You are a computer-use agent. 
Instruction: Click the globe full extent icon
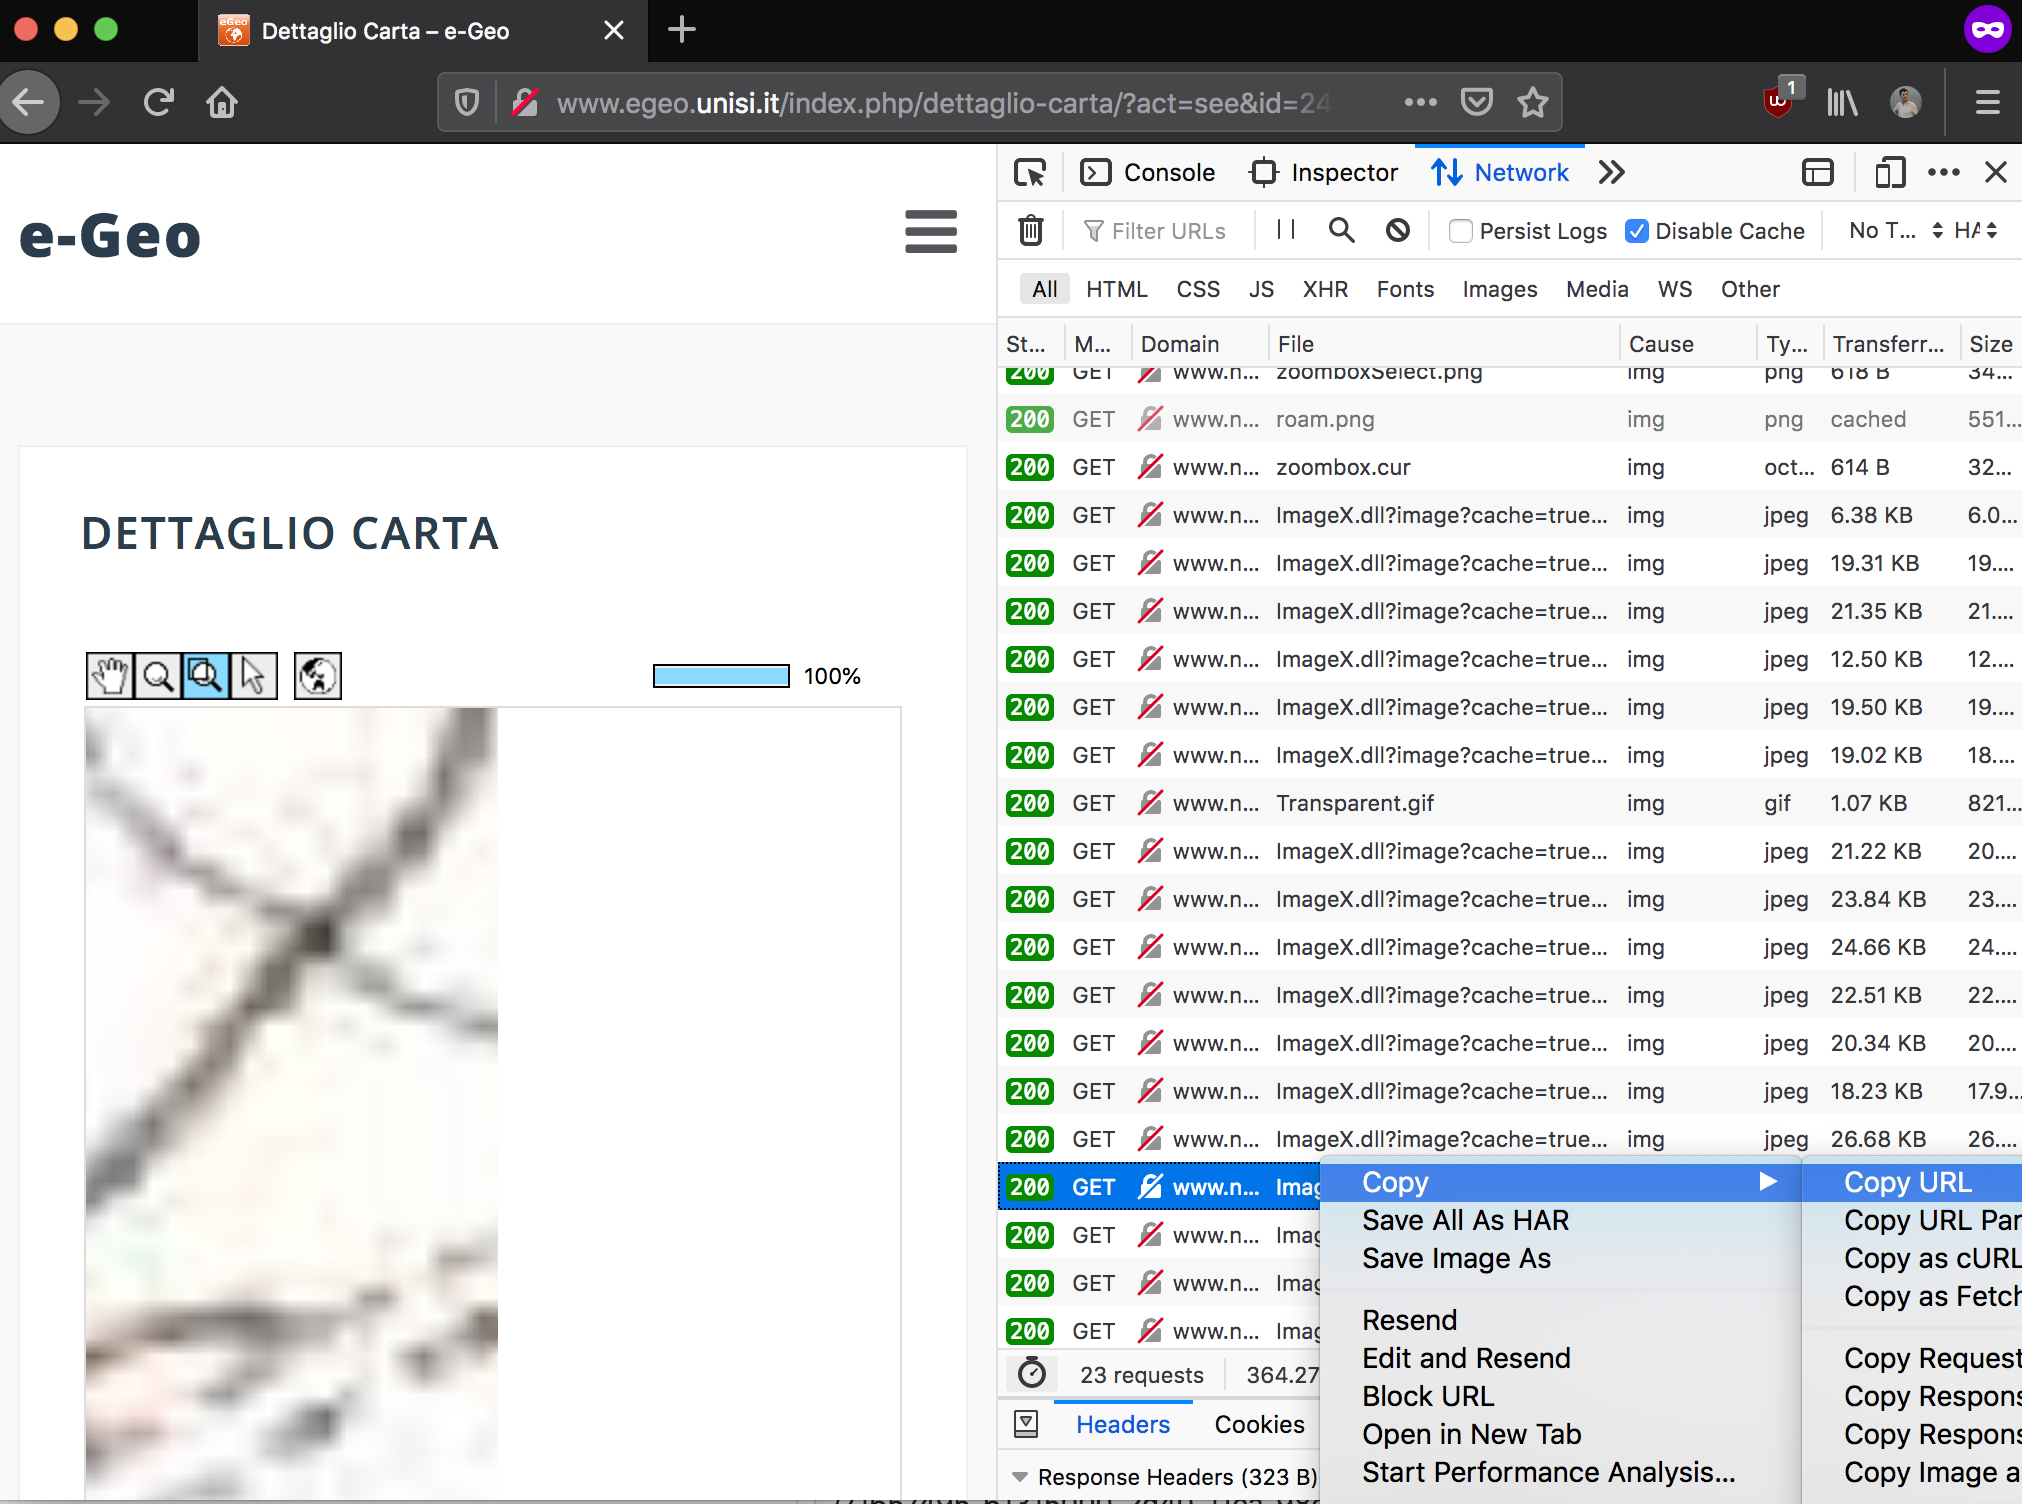point(318,676)
